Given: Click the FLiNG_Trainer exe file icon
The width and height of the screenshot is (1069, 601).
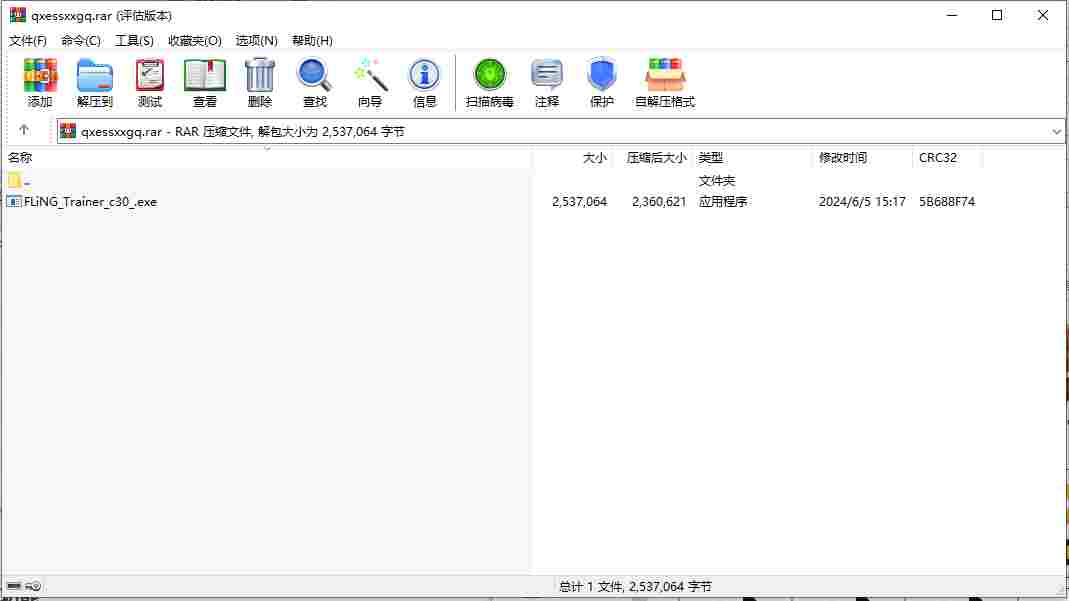Looking at the screenshot, I should pyautogui.click(x=14, y=202).
